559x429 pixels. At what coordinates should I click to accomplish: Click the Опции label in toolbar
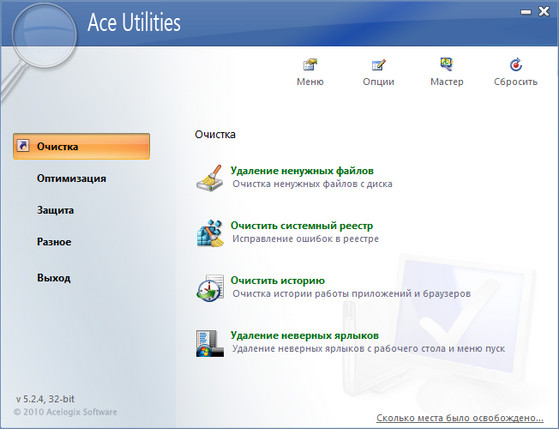click(x=379, y=82)
